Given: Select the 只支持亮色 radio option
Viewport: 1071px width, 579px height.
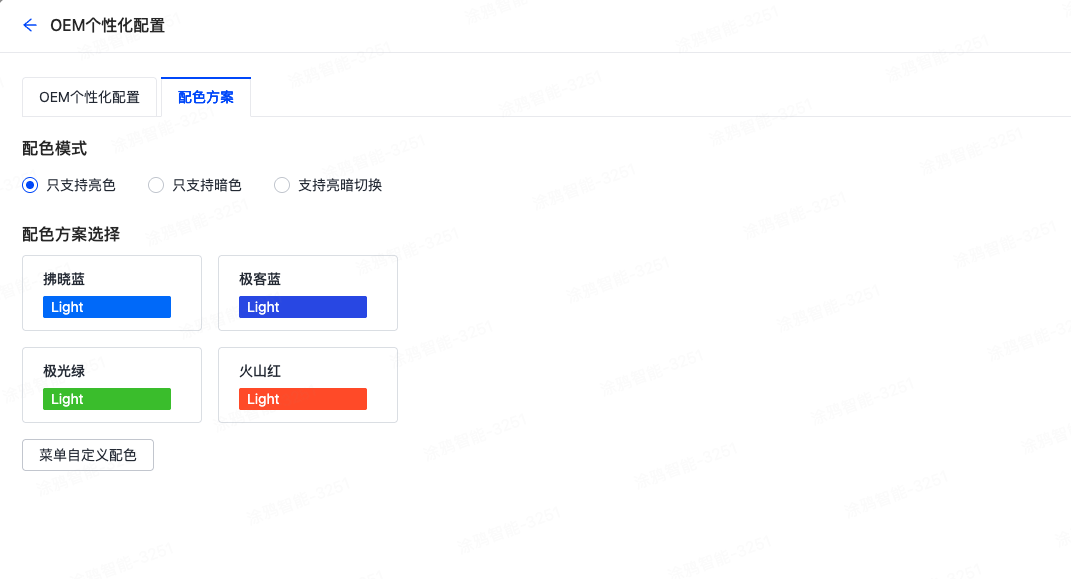Looking at the screenshot, I should click(x=30, y=185).
